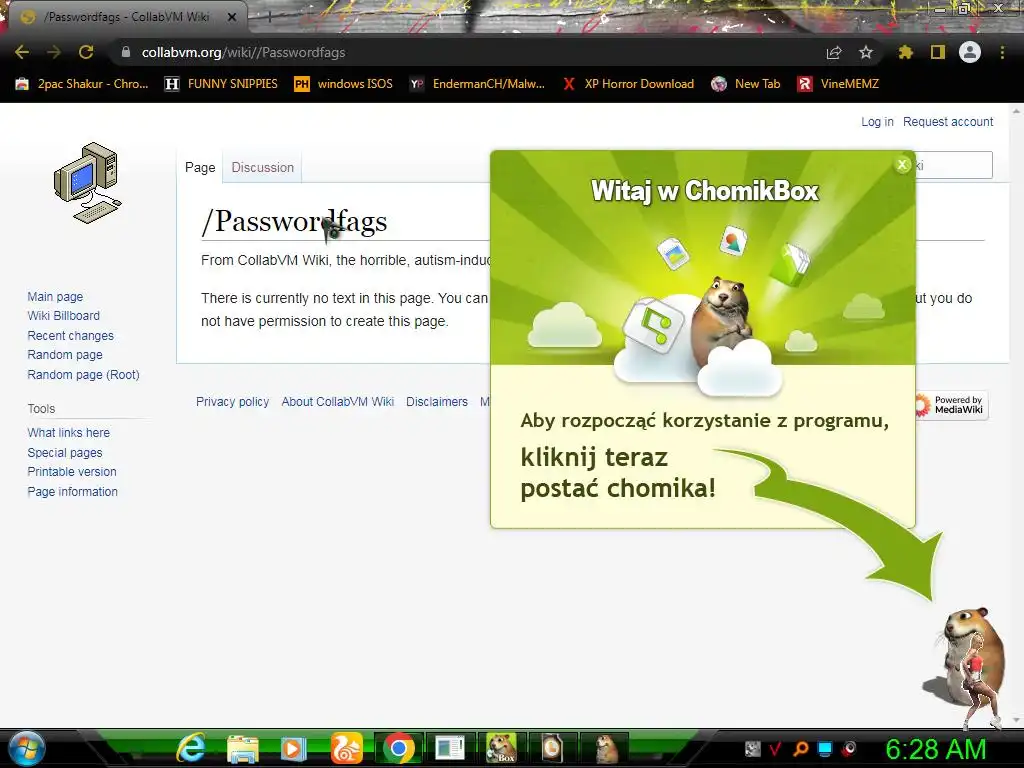Open the hamster app taskbar icon

[605, 748]
